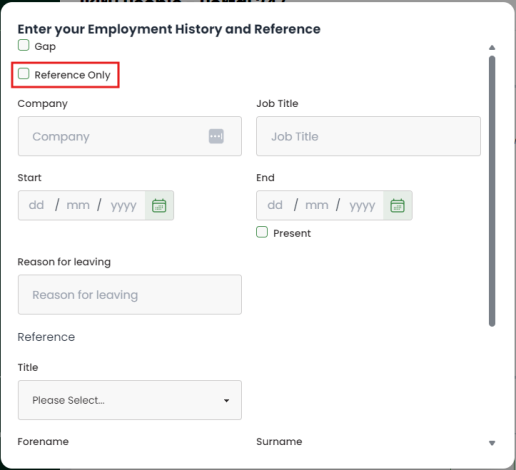Enable the Reference Only checkbox
The height and width of the screenshot is (470, 516).
pyautogui.click(x=23, y=74)
